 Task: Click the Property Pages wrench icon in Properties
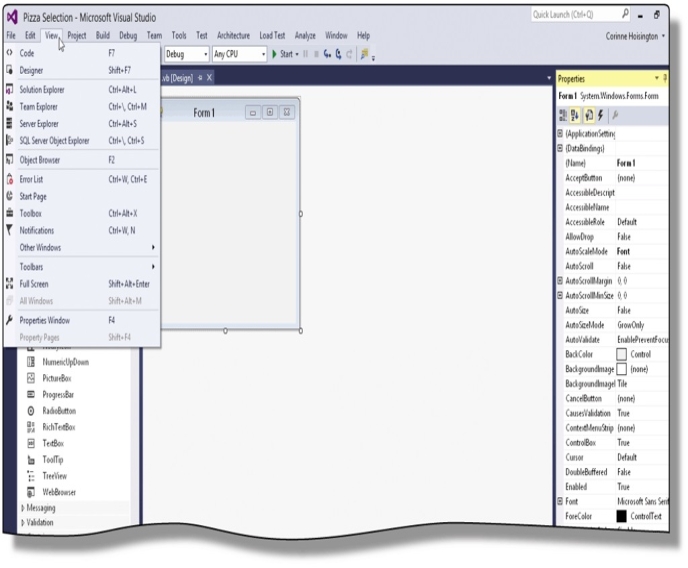(x=615, y=115)
